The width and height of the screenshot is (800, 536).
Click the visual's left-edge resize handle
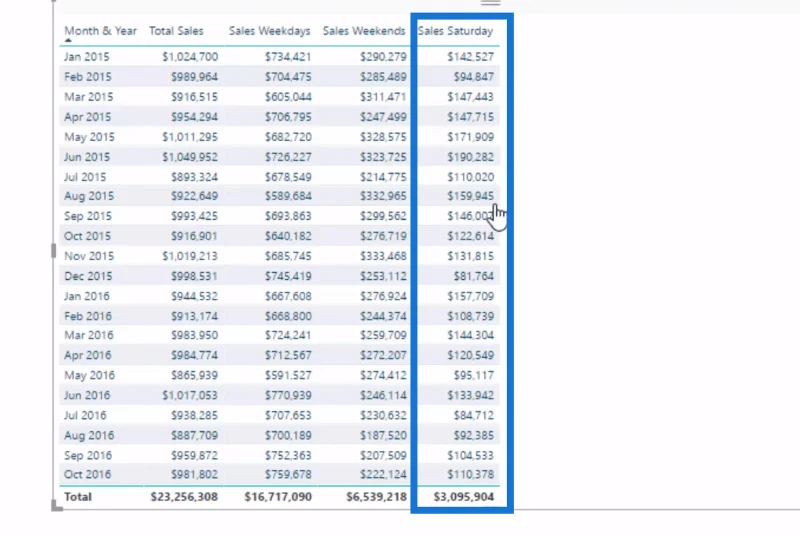click(54, 250)
